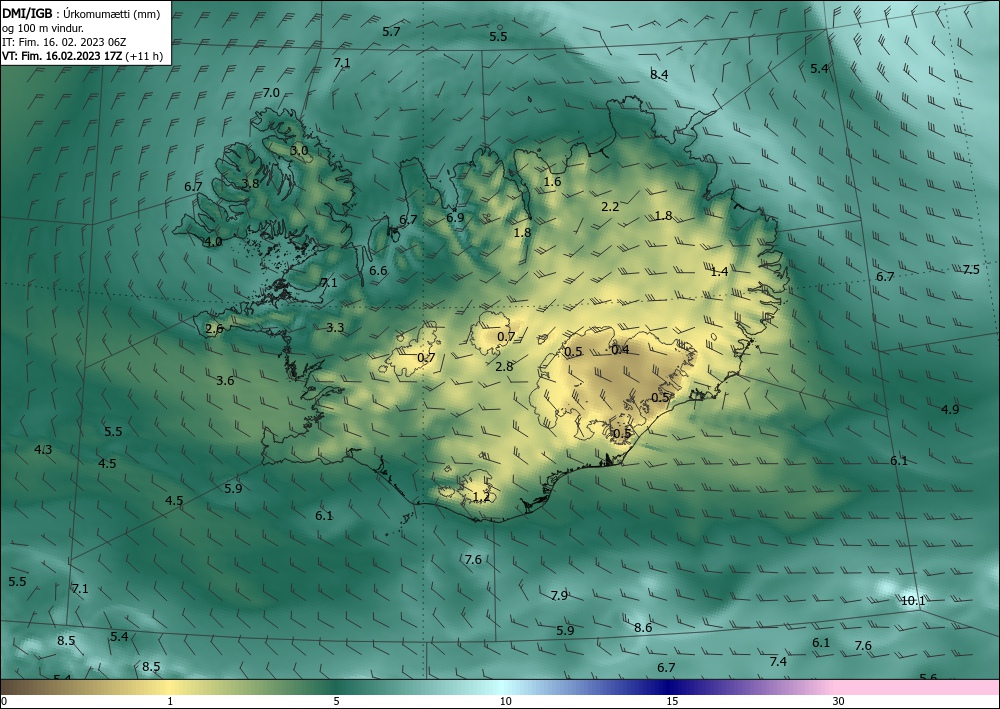Click the '5' label on the color scale
Image resolution: width=1000 pixels, height=709 pixels.
pos(336,702)
